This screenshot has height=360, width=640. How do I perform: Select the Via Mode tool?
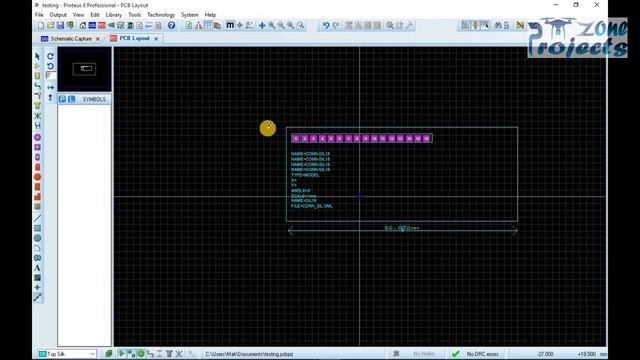coord(38,96)
